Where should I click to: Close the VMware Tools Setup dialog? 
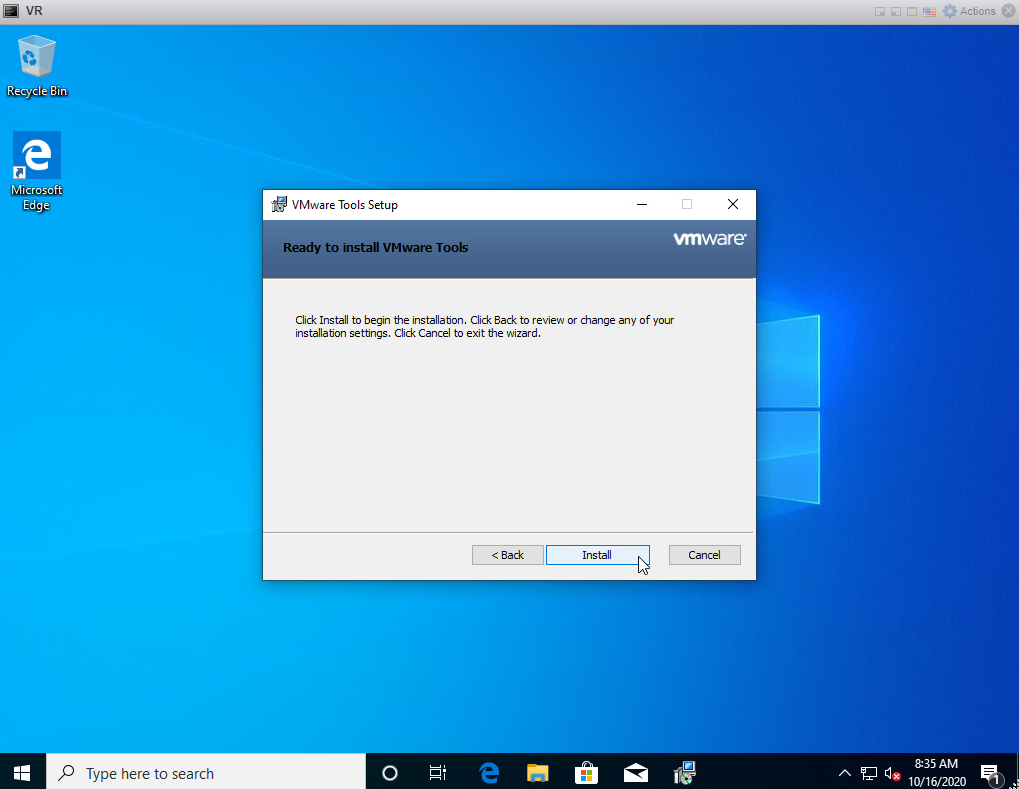(733, 205)
